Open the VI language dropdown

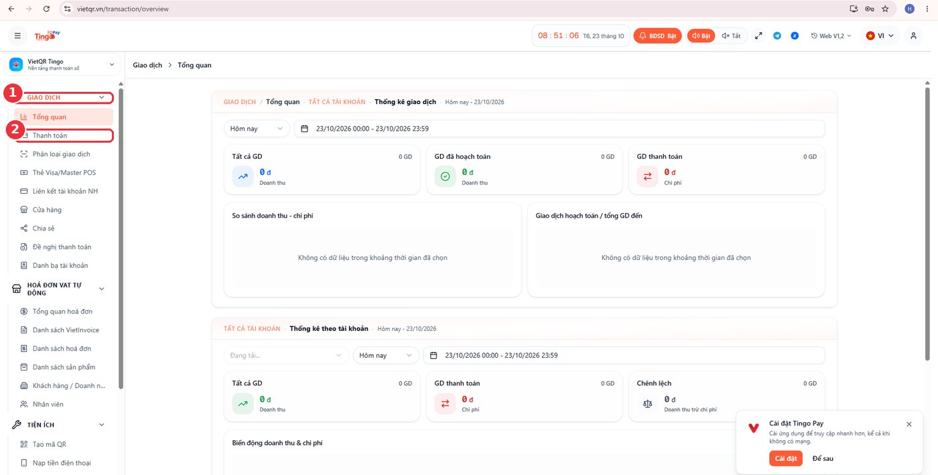coord(880,36)
